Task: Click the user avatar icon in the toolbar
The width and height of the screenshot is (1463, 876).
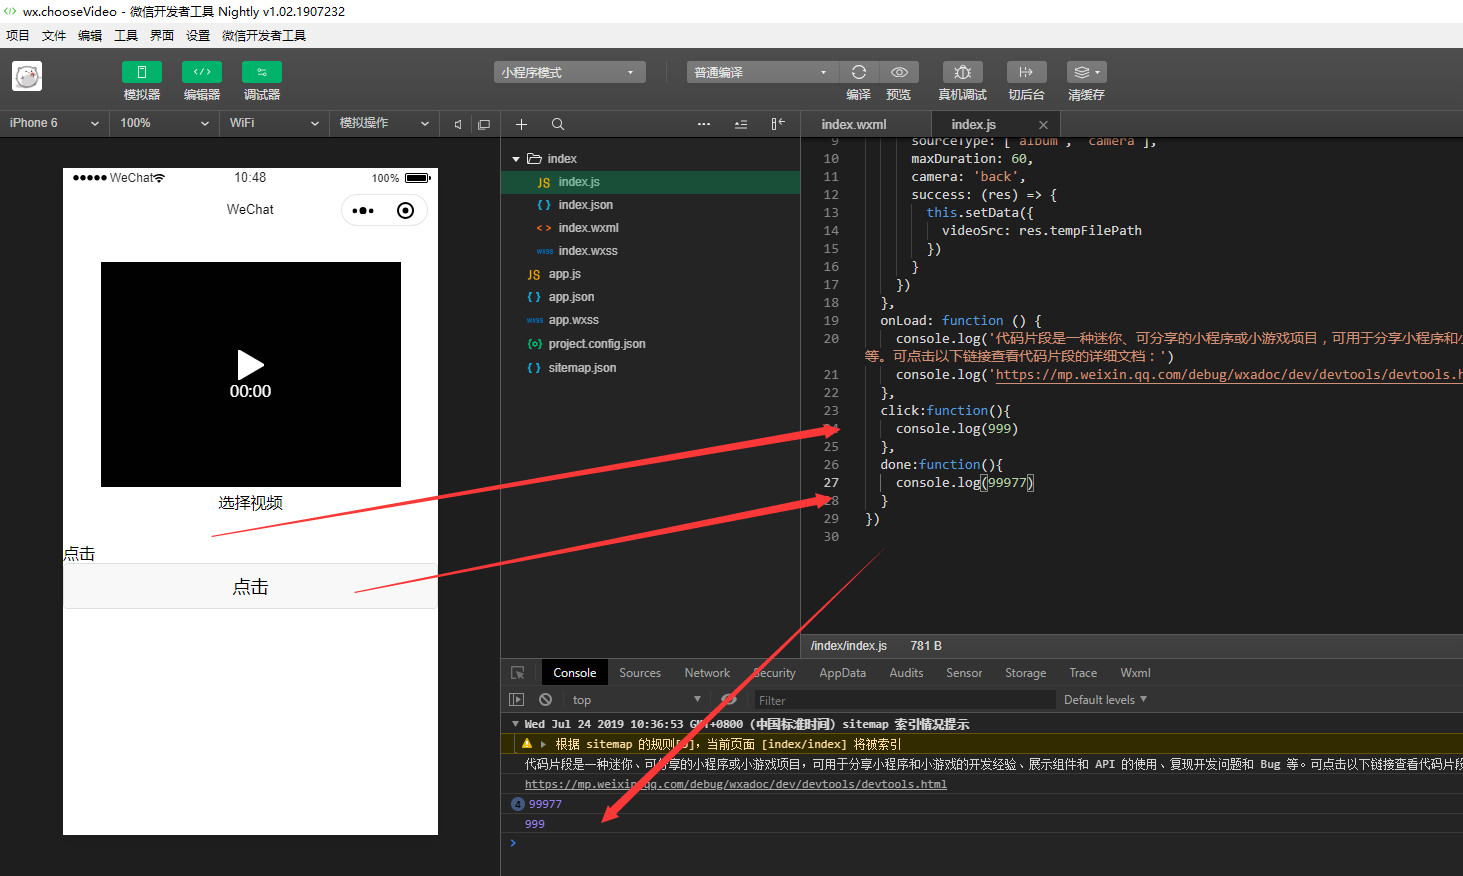Action: pos(27,76)
